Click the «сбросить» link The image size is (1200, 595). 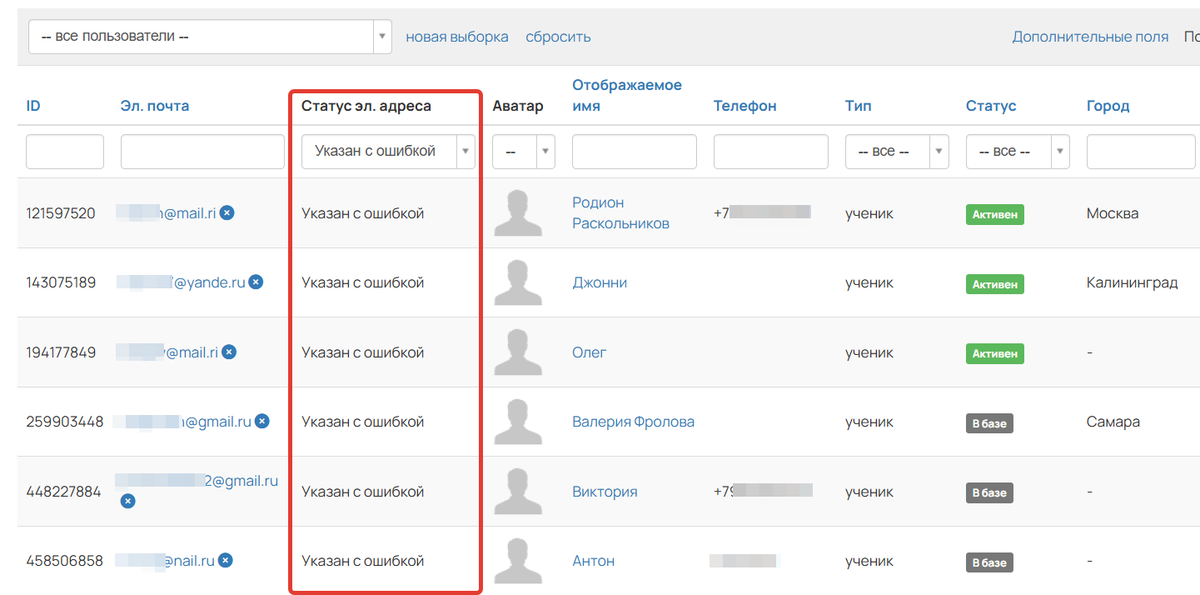pyautogui.click(x=558, y=37)
